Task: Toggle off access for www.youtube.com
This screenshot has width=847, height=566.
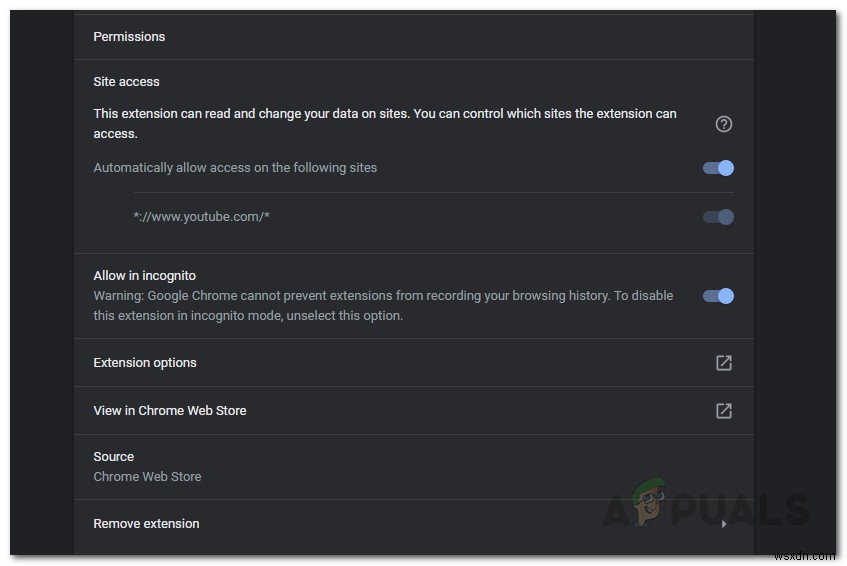Action: [719, 217]
